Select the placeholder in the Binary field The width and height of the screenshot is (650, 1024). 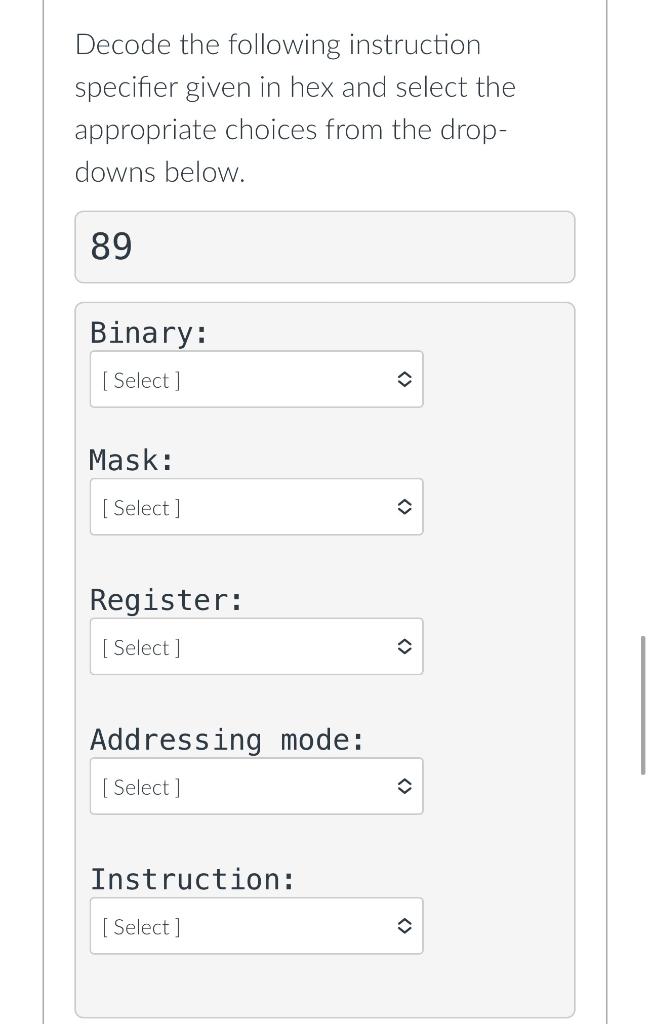coord(140,380)
